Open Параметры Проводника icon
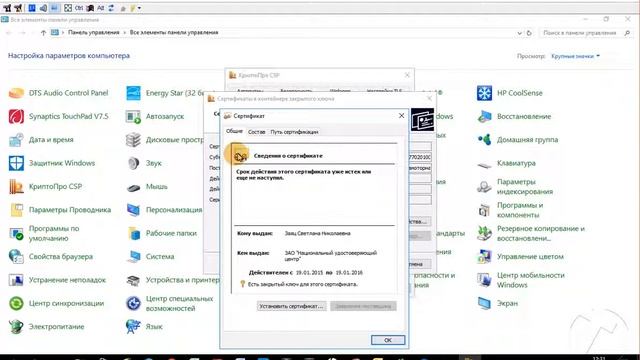This screenshot has height=360, width=640. coord(16,210)
